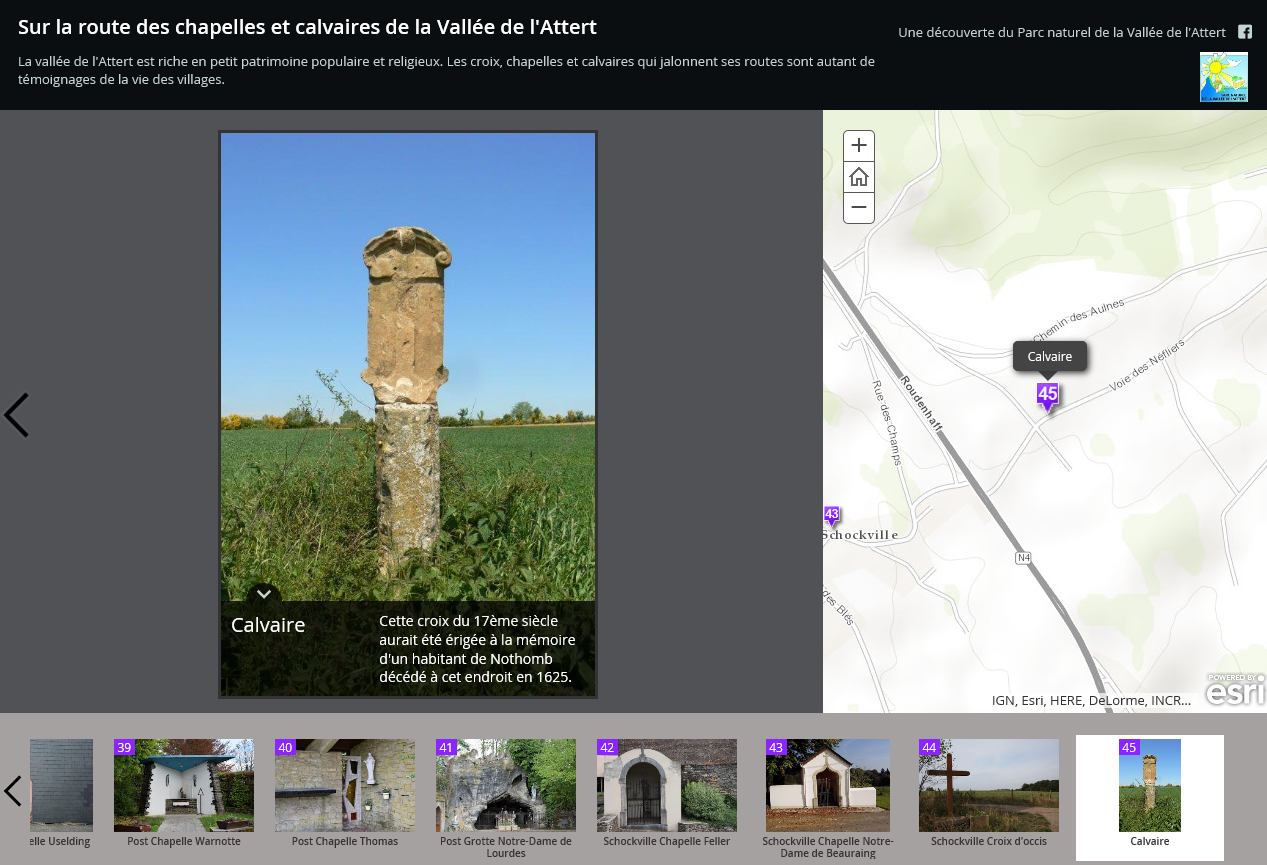
Task: Open the map attribution text link
Action: point(1090,701)
